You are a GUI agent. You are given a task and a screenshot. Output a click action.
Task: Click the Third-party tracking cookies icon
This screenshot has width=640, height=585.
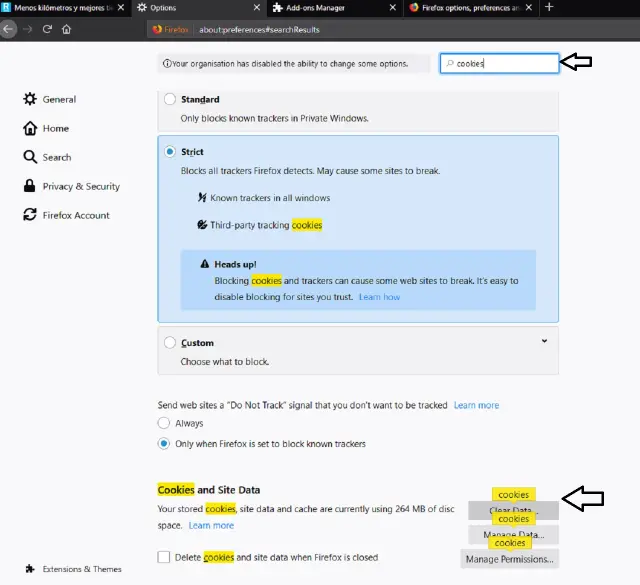pyautogui.click(x=202, y=225)
